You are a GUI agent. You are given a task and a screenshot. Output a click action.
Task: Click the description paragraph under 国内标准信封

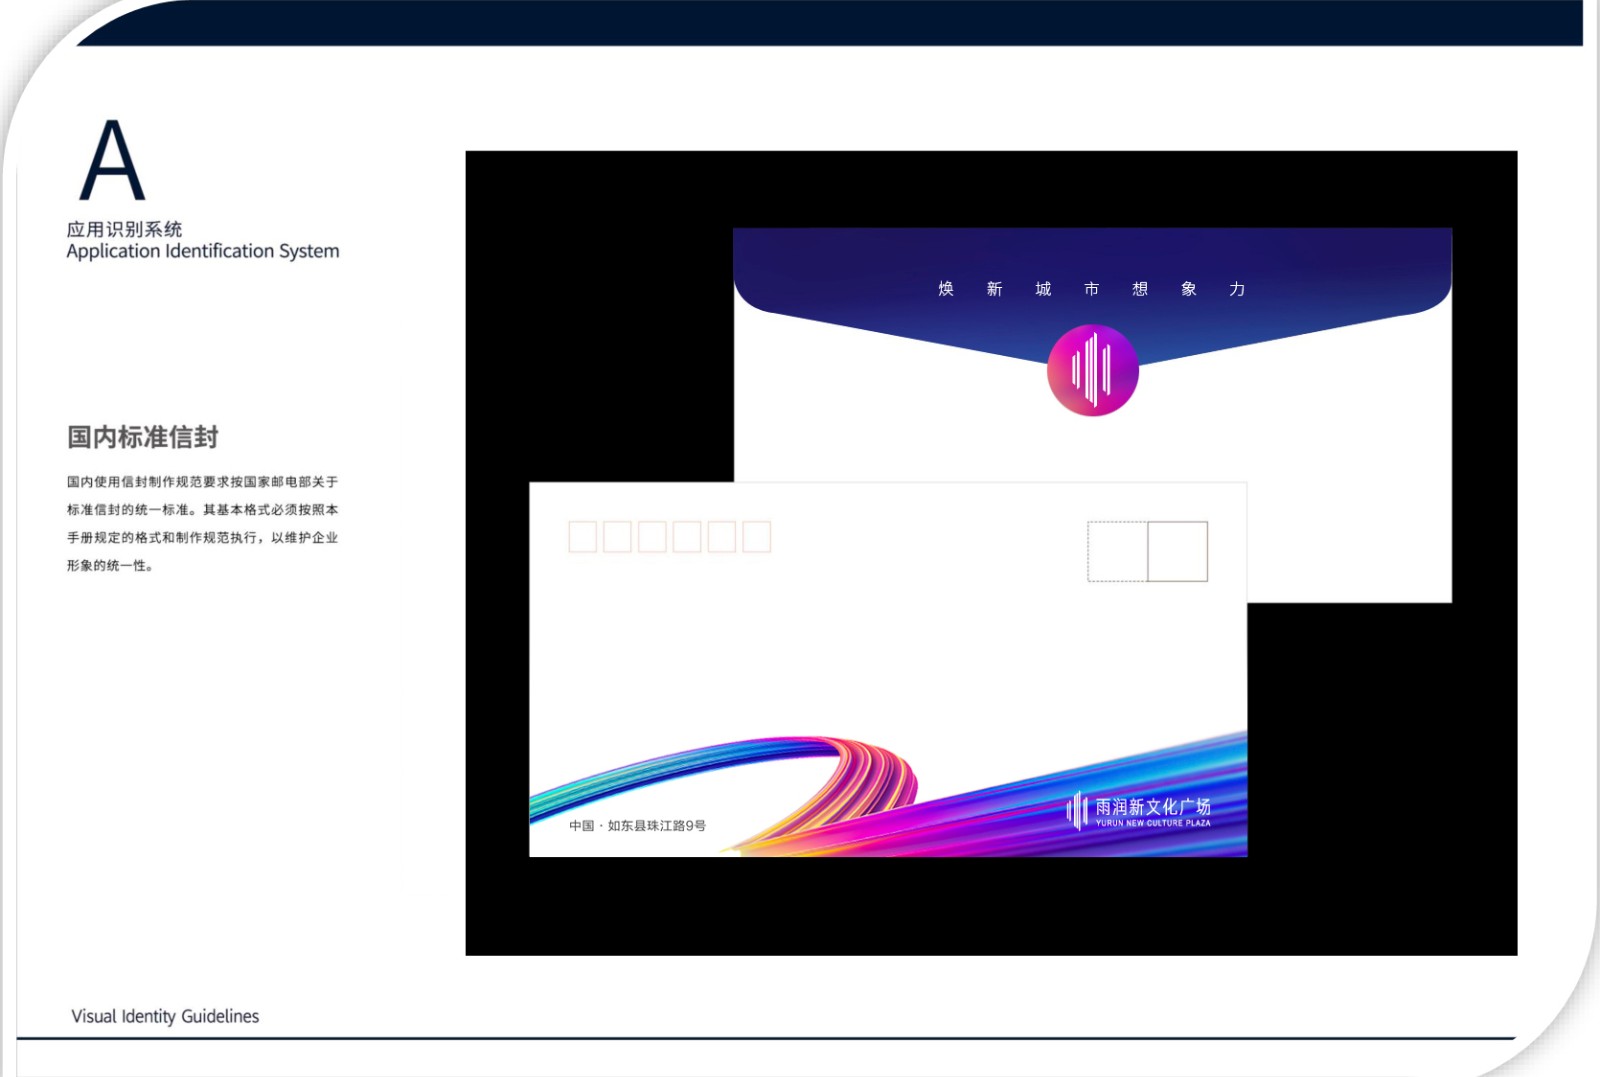click(x=202, y=523)
